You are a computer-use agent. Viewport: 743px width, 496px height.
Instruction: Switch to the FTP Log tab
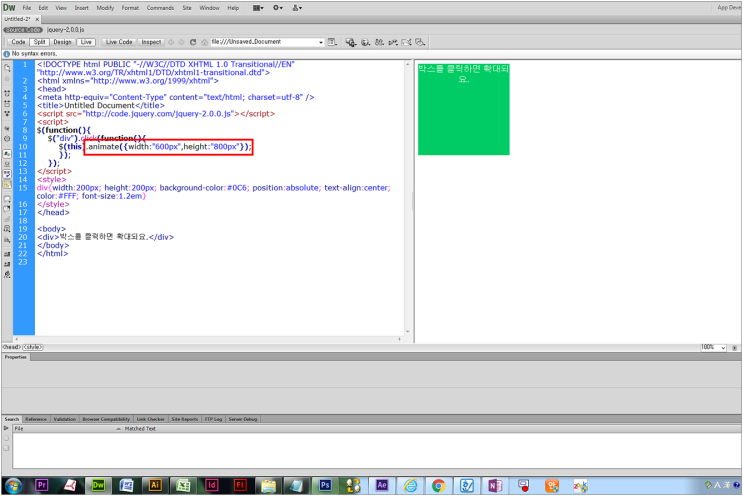pyautogui.click(x=213, y=419)
